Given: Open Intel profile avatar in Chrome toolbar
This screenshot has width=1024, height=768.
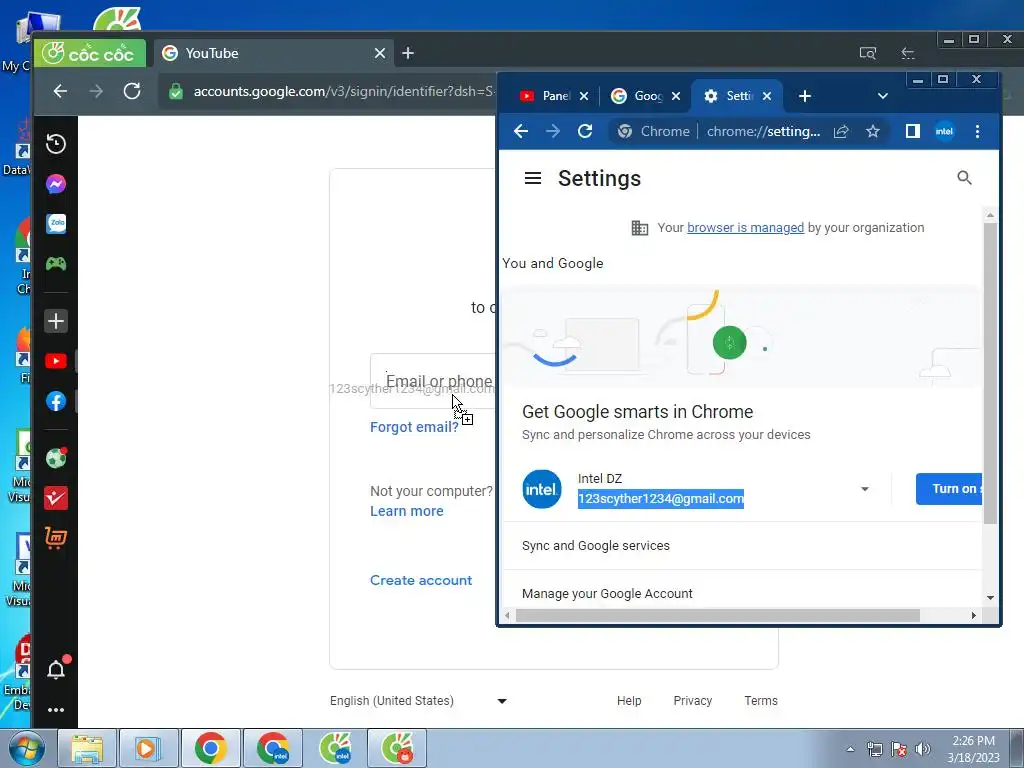Looking at the screenshot, I should pos(944,131).
